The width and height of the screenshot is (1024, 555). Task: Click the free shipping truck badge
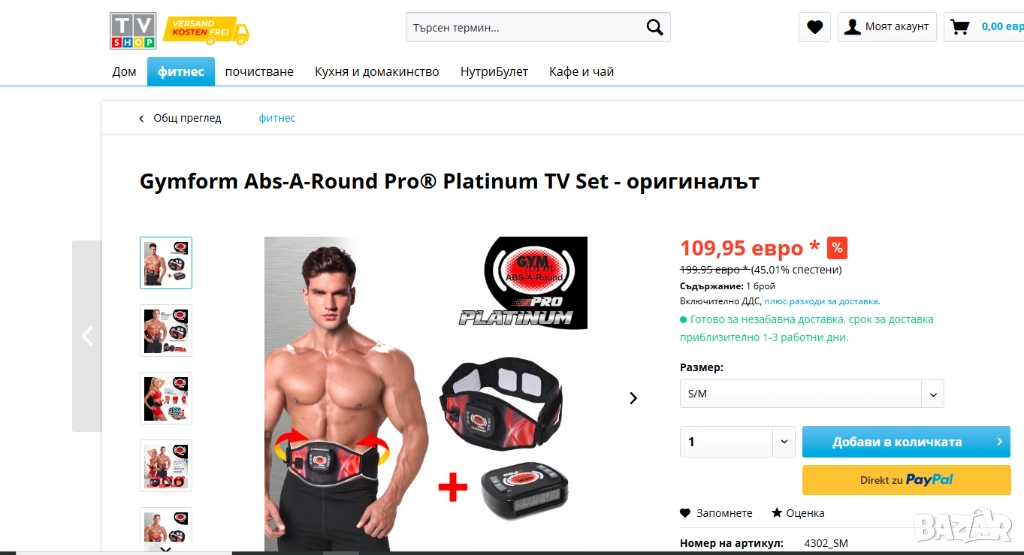coord(206,31)
